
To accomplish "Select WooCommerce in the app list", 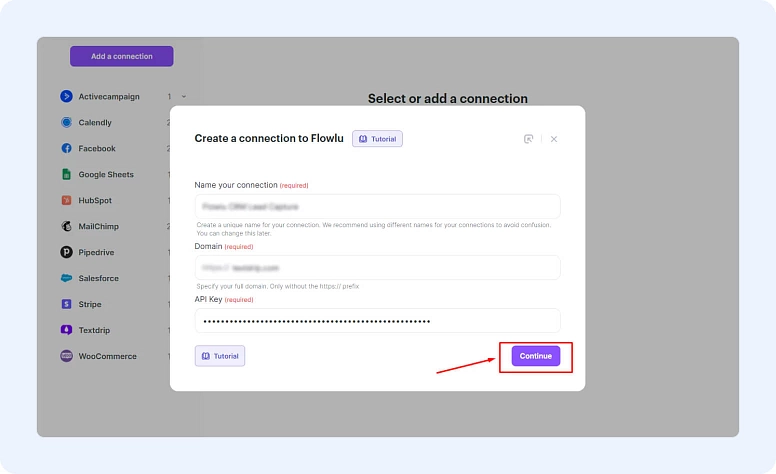I will click(107, 356).
